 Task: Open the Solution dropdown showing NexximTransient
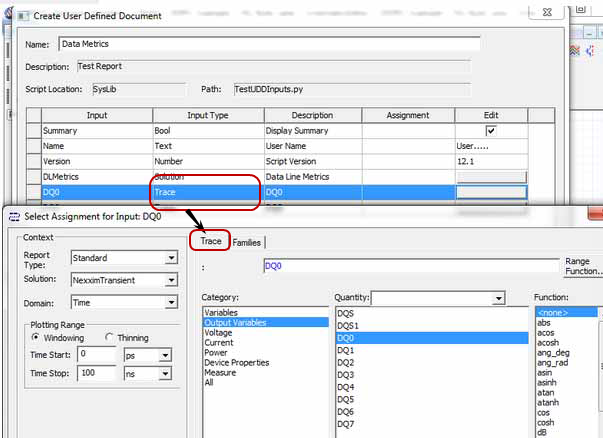171,280
